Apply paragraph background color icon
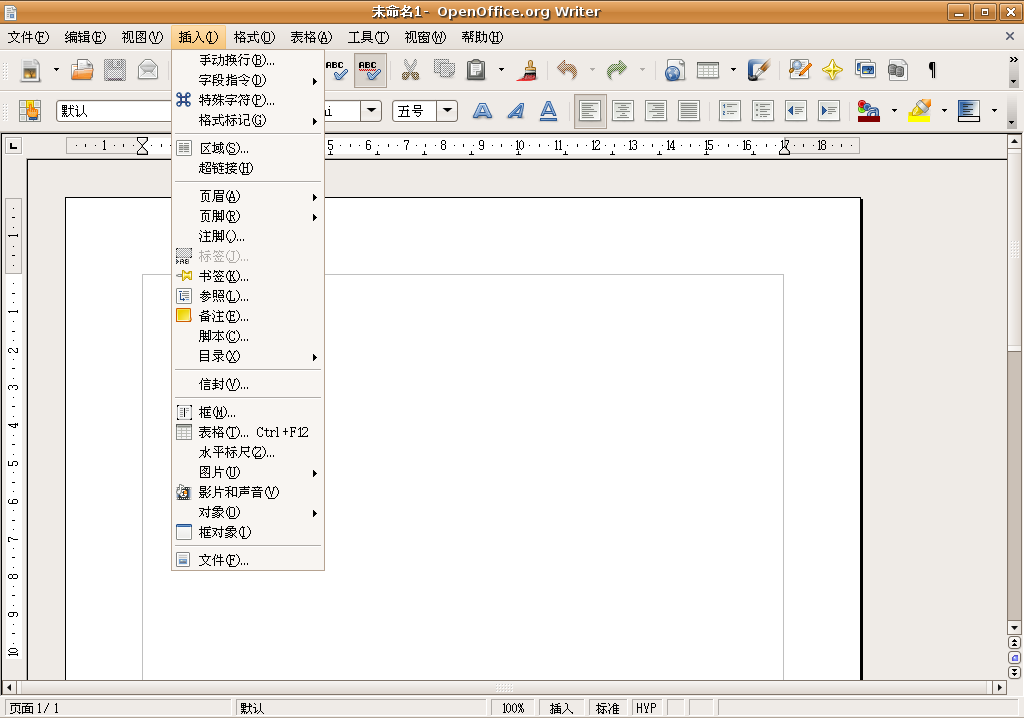 point(969,111)
